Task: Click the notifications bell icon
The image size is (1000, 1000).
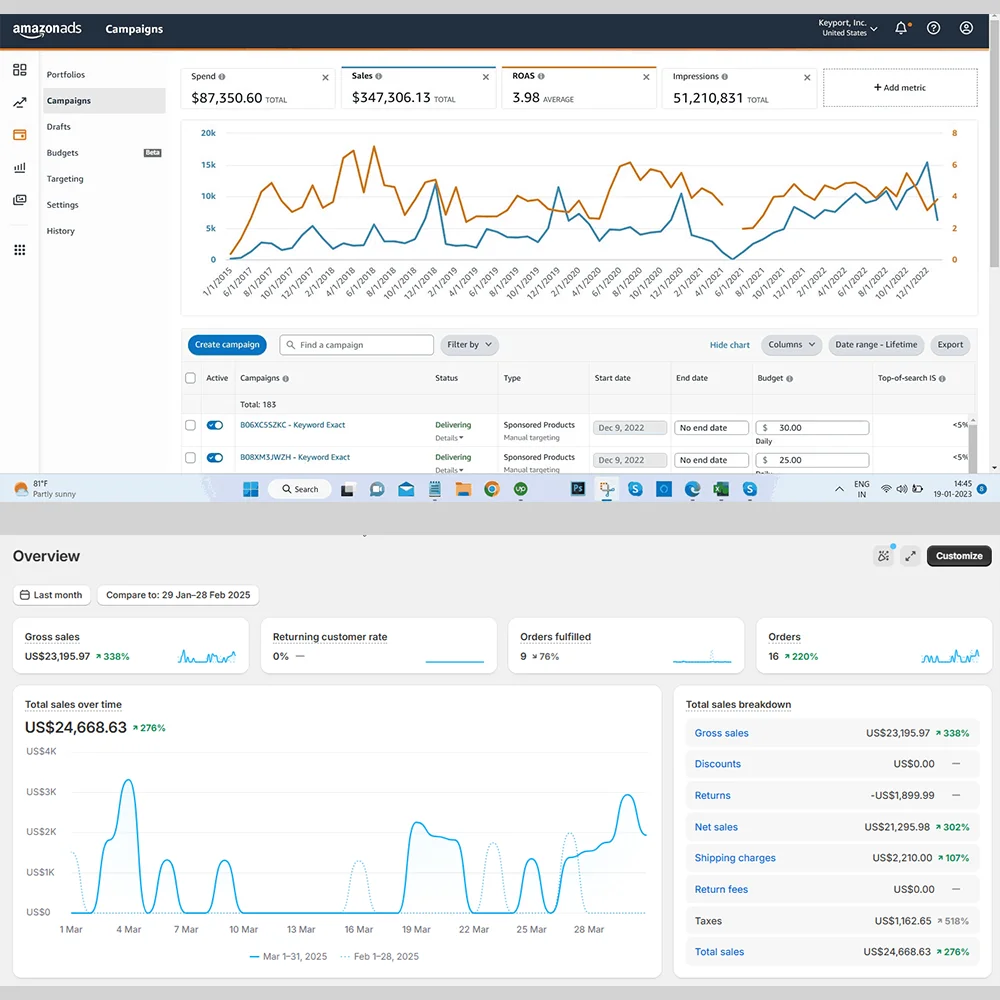Action: coord(901,29)
